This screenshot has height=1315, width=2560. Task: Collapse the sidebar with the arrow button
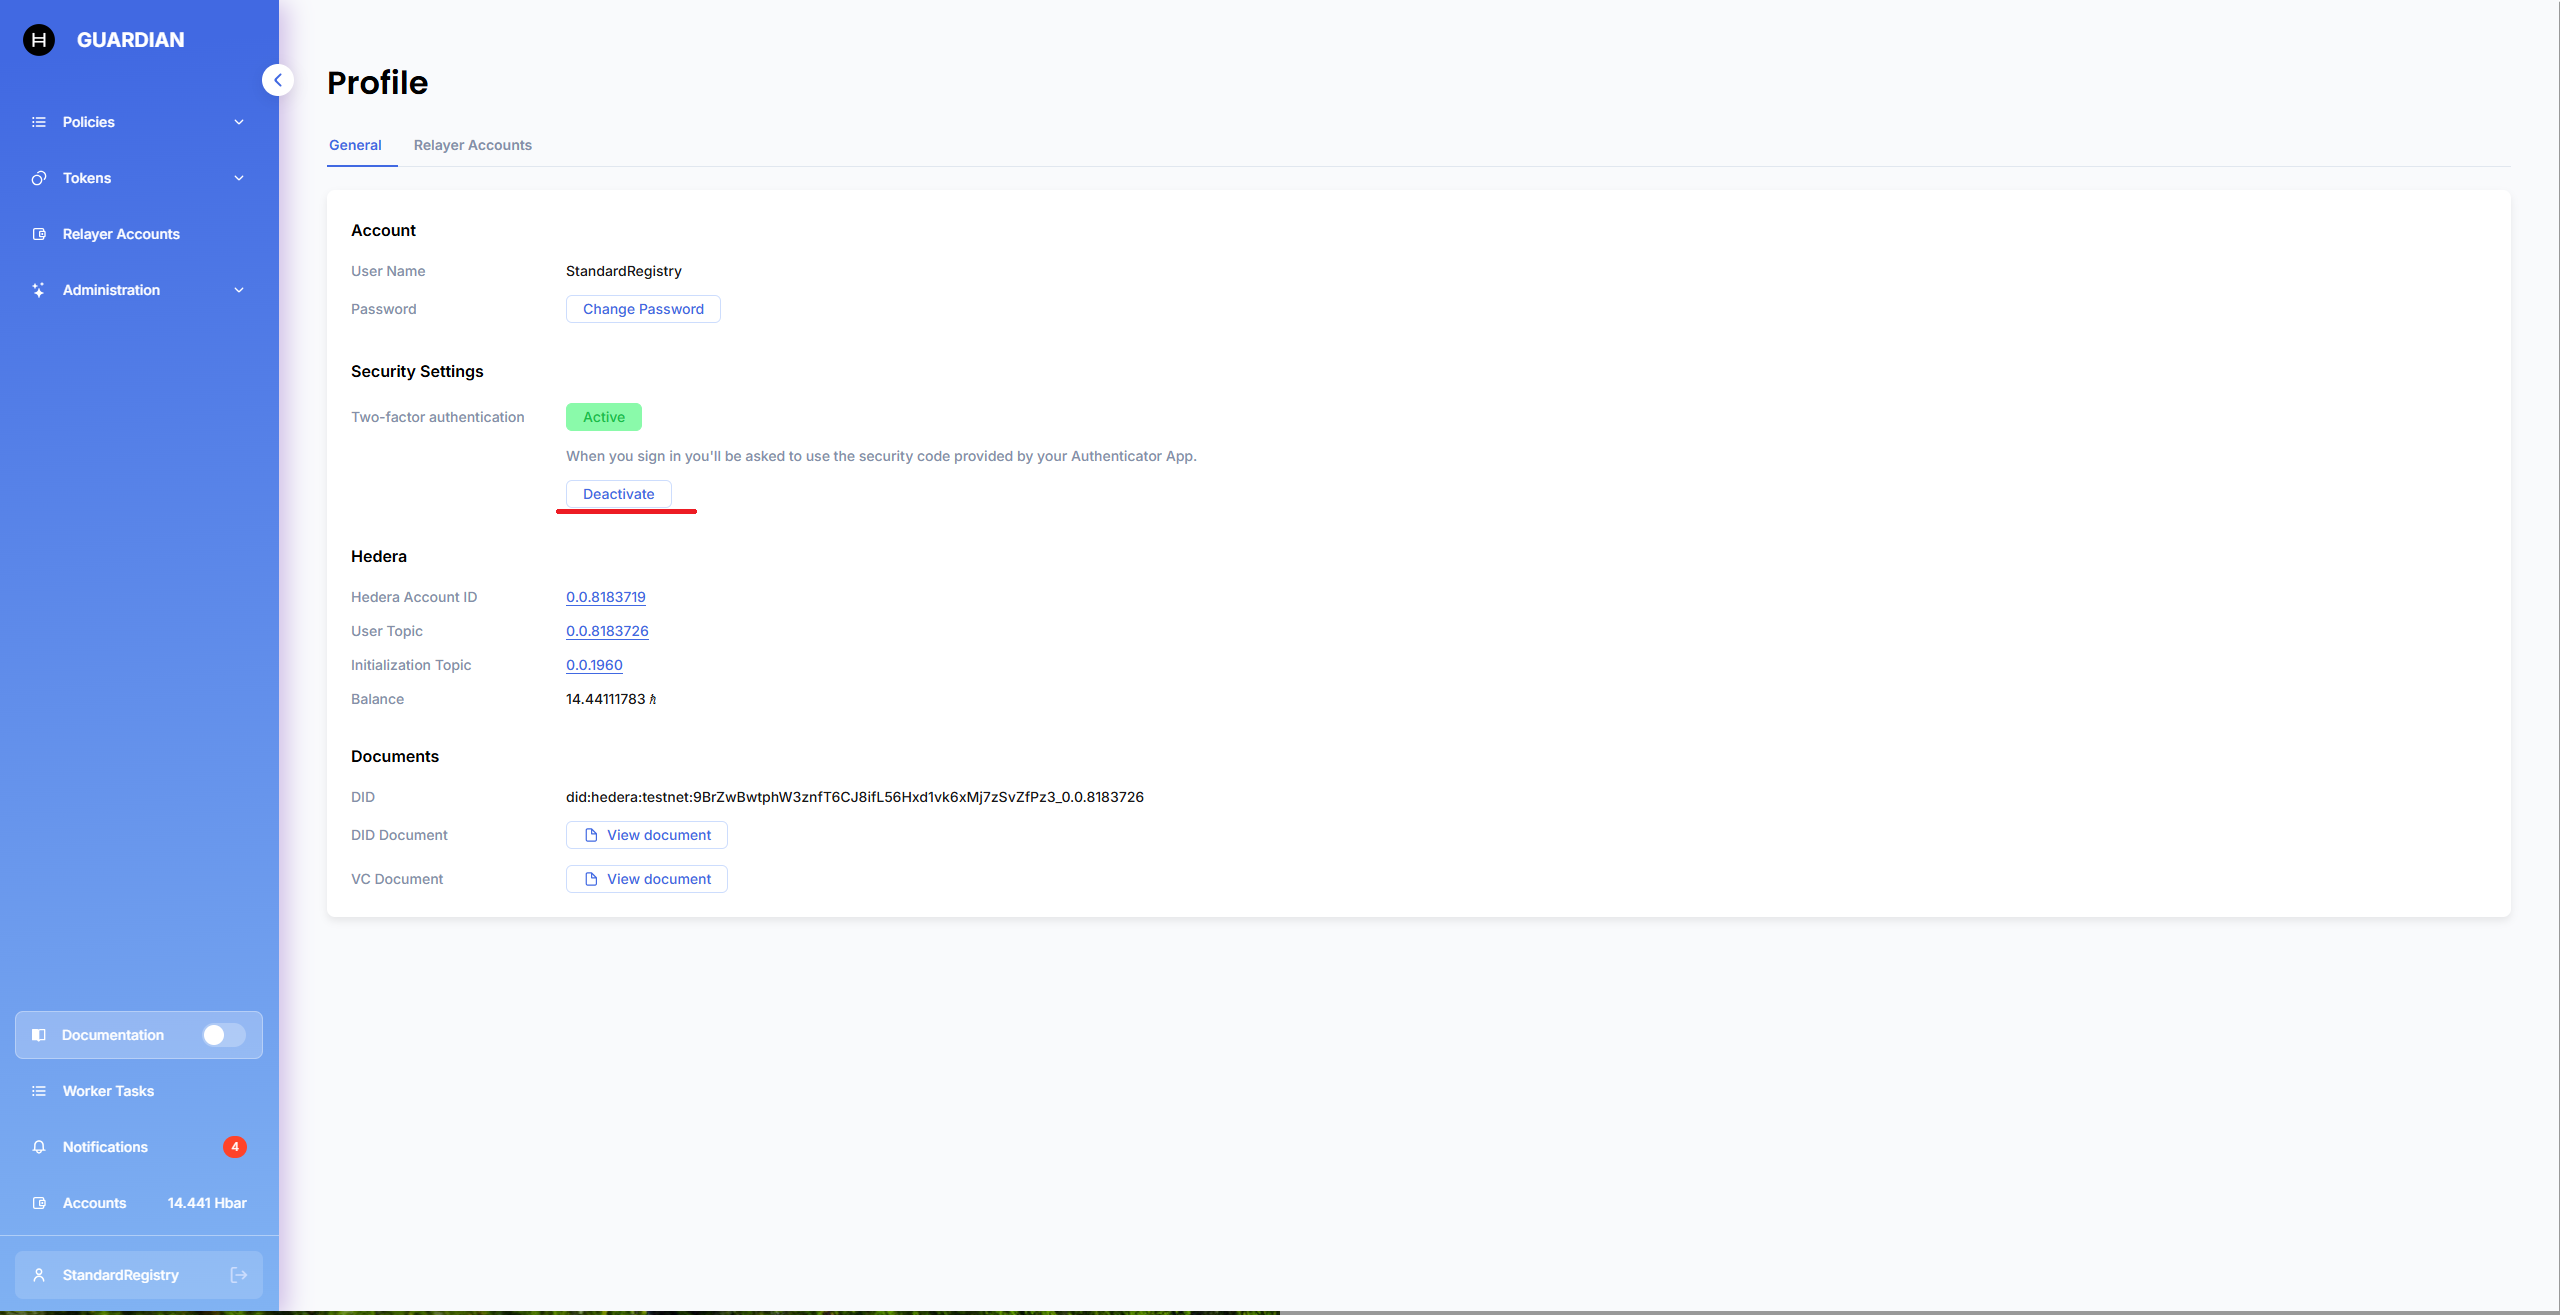click(278, 80)
